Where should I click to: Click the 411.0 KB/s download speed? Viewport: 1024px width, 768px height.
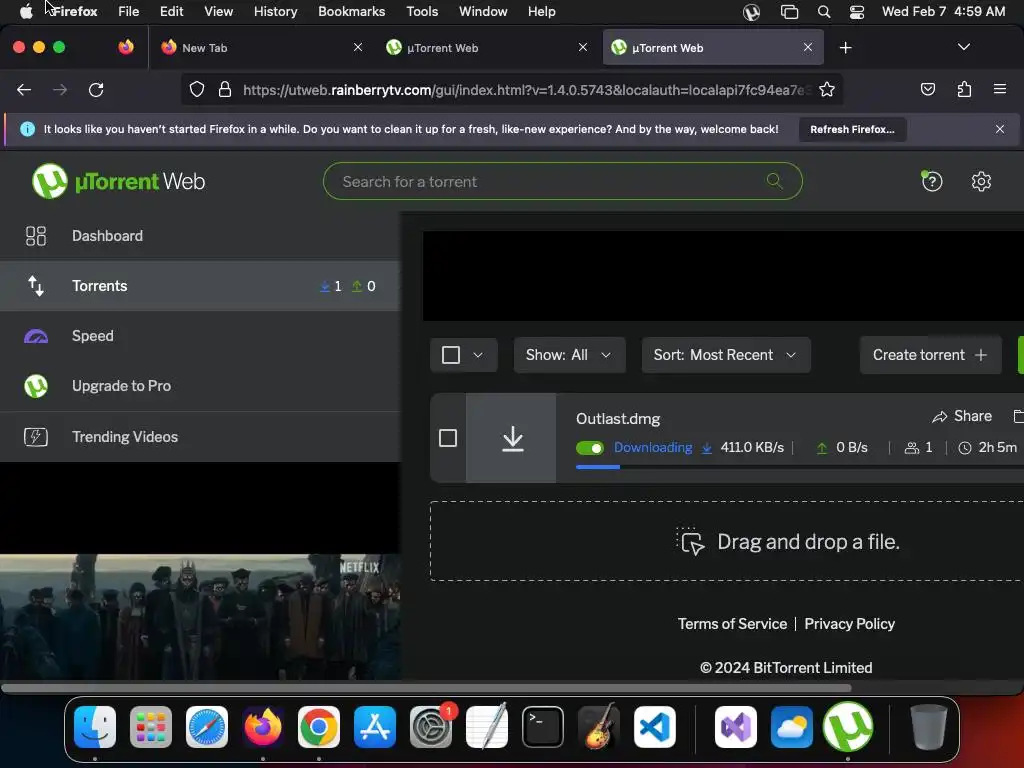pyautogui.click(x=752, y=447)
